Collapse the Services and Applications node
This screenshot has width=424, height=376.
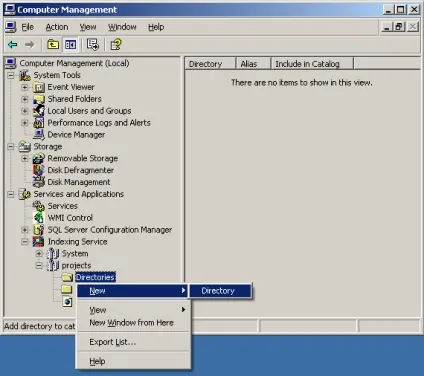click(x=11, y=194)
